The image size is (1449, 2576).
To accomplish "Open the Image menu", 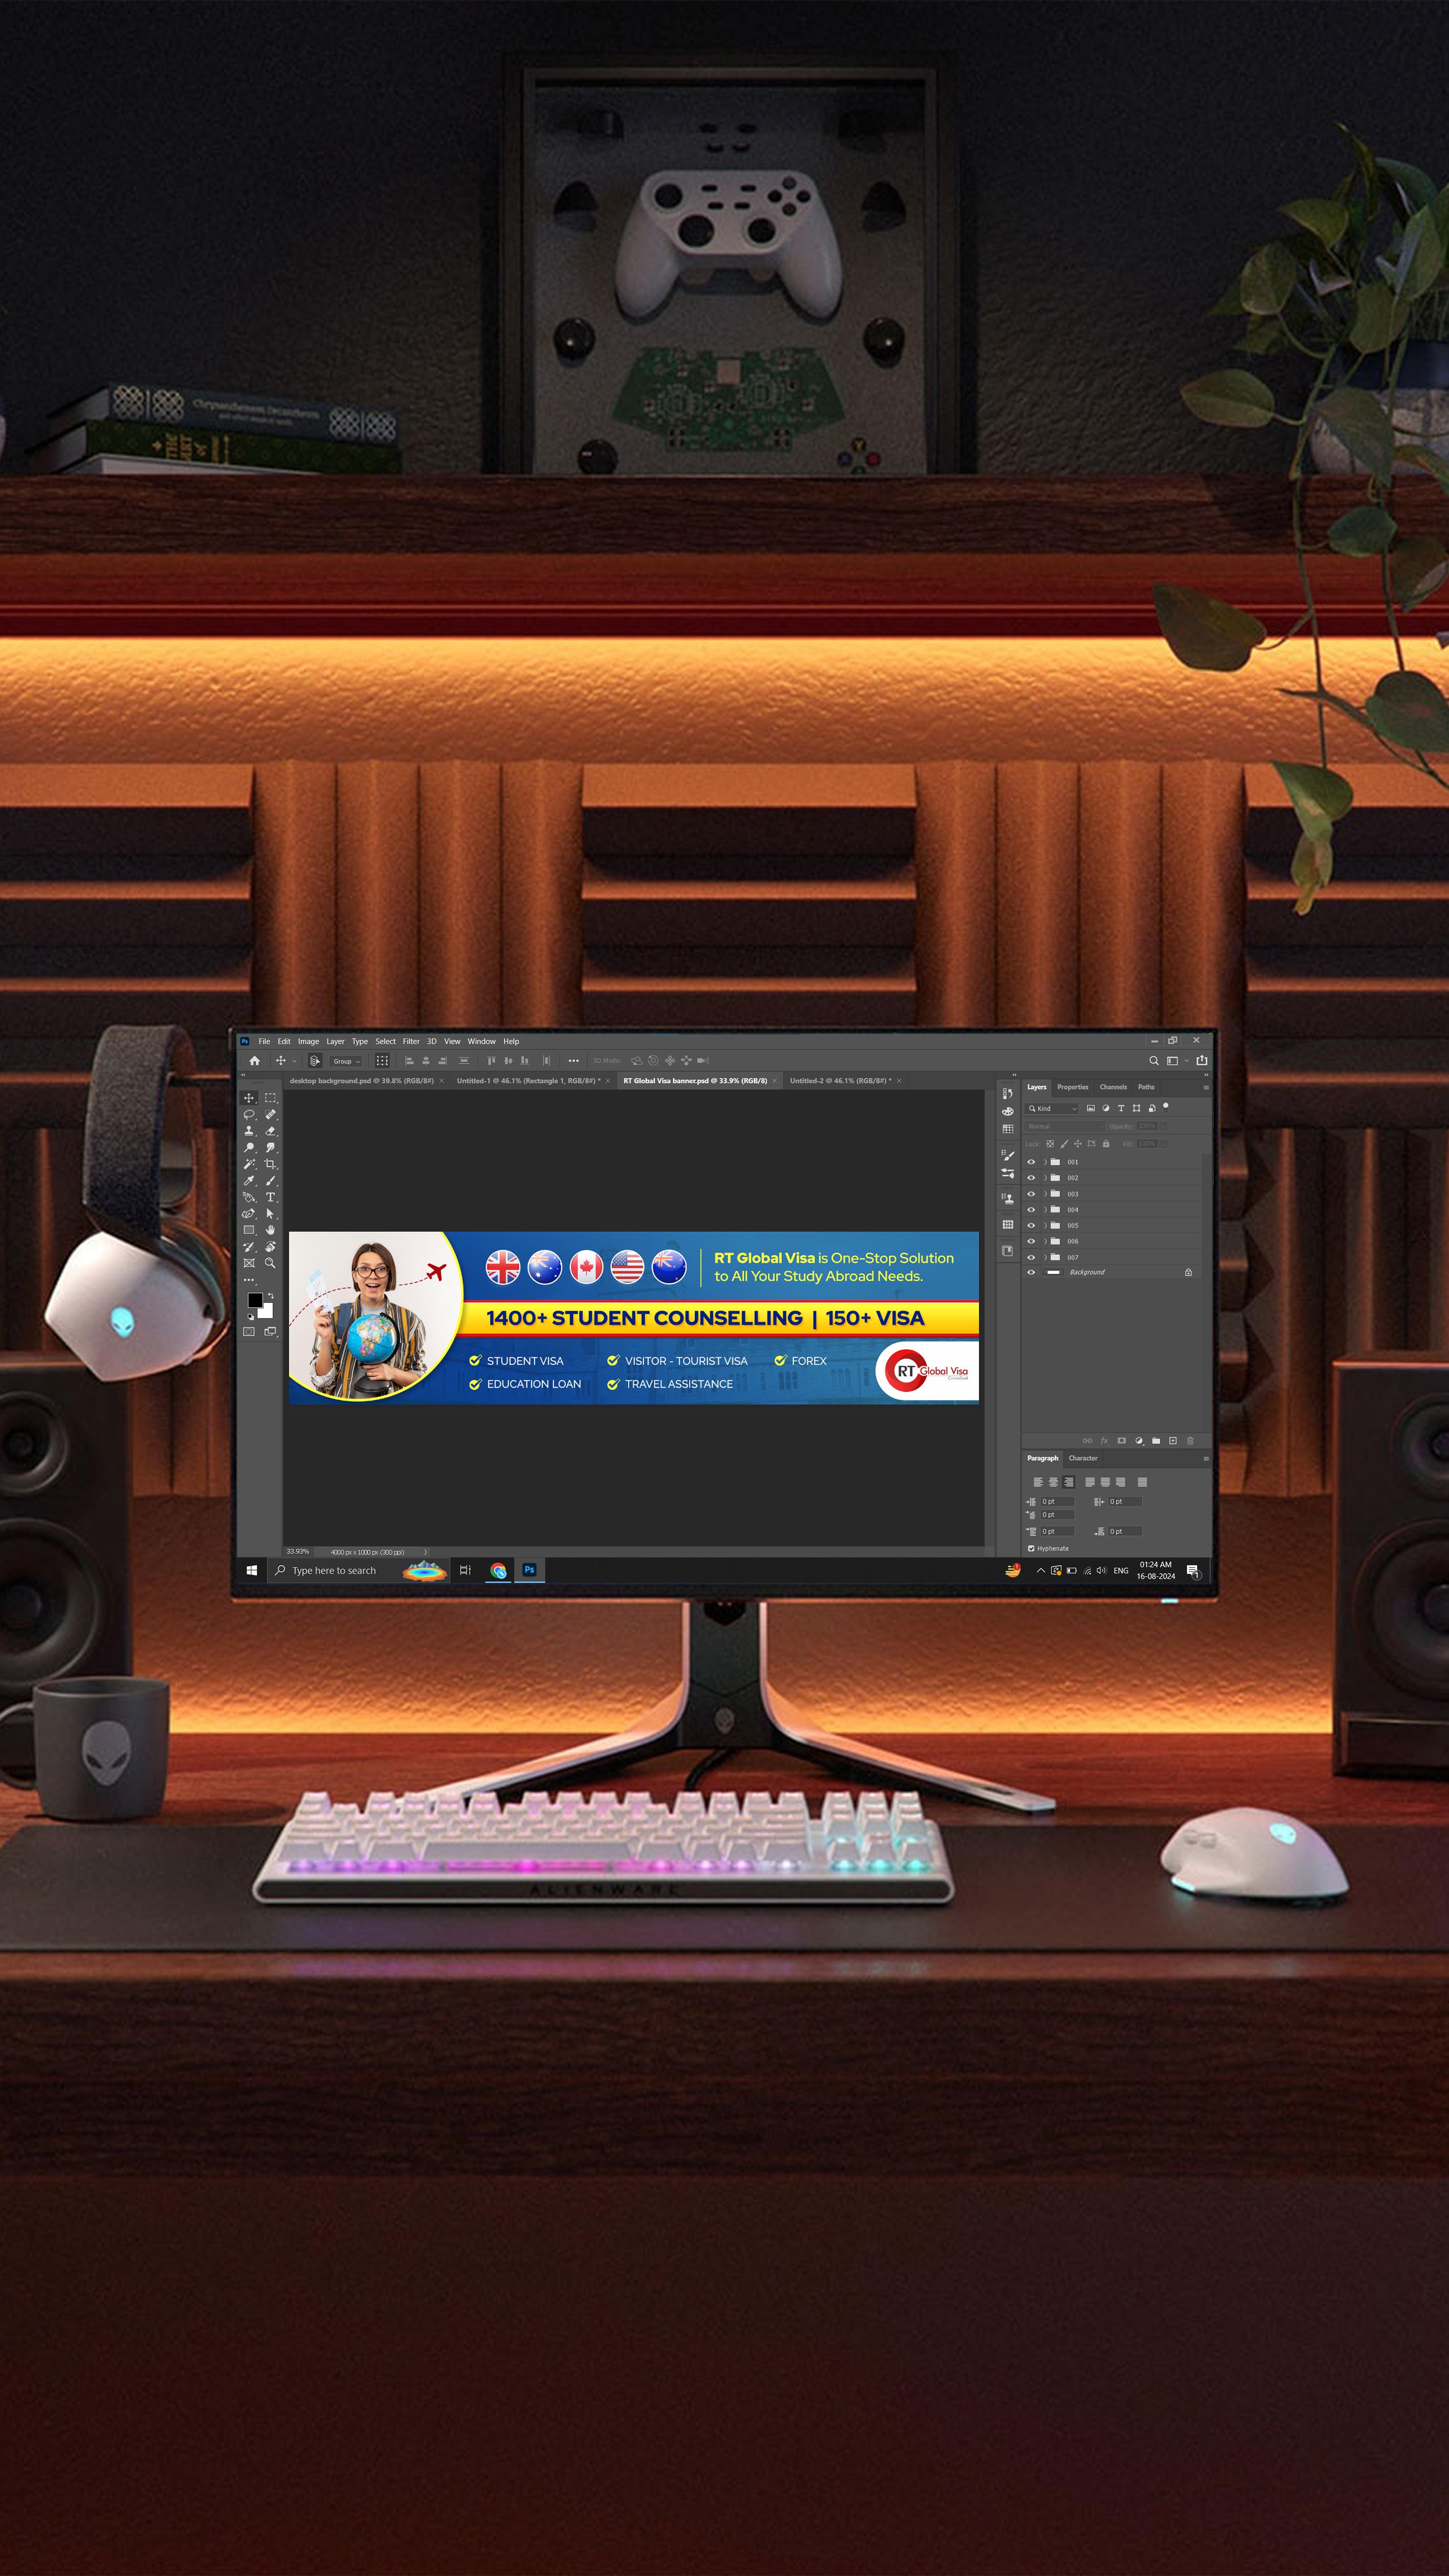I will click(x=308, y=1041).
